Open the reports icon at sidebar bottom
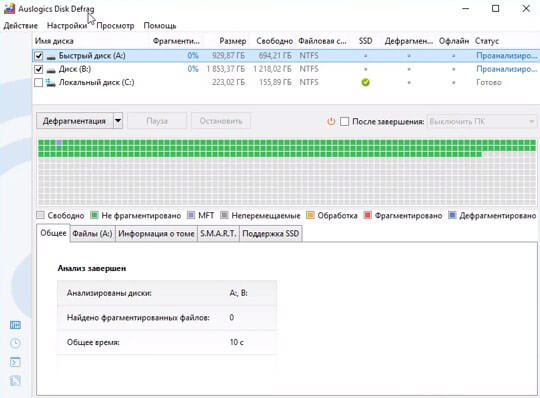Viewport: 540px width, 398px height. coord(15,381)
